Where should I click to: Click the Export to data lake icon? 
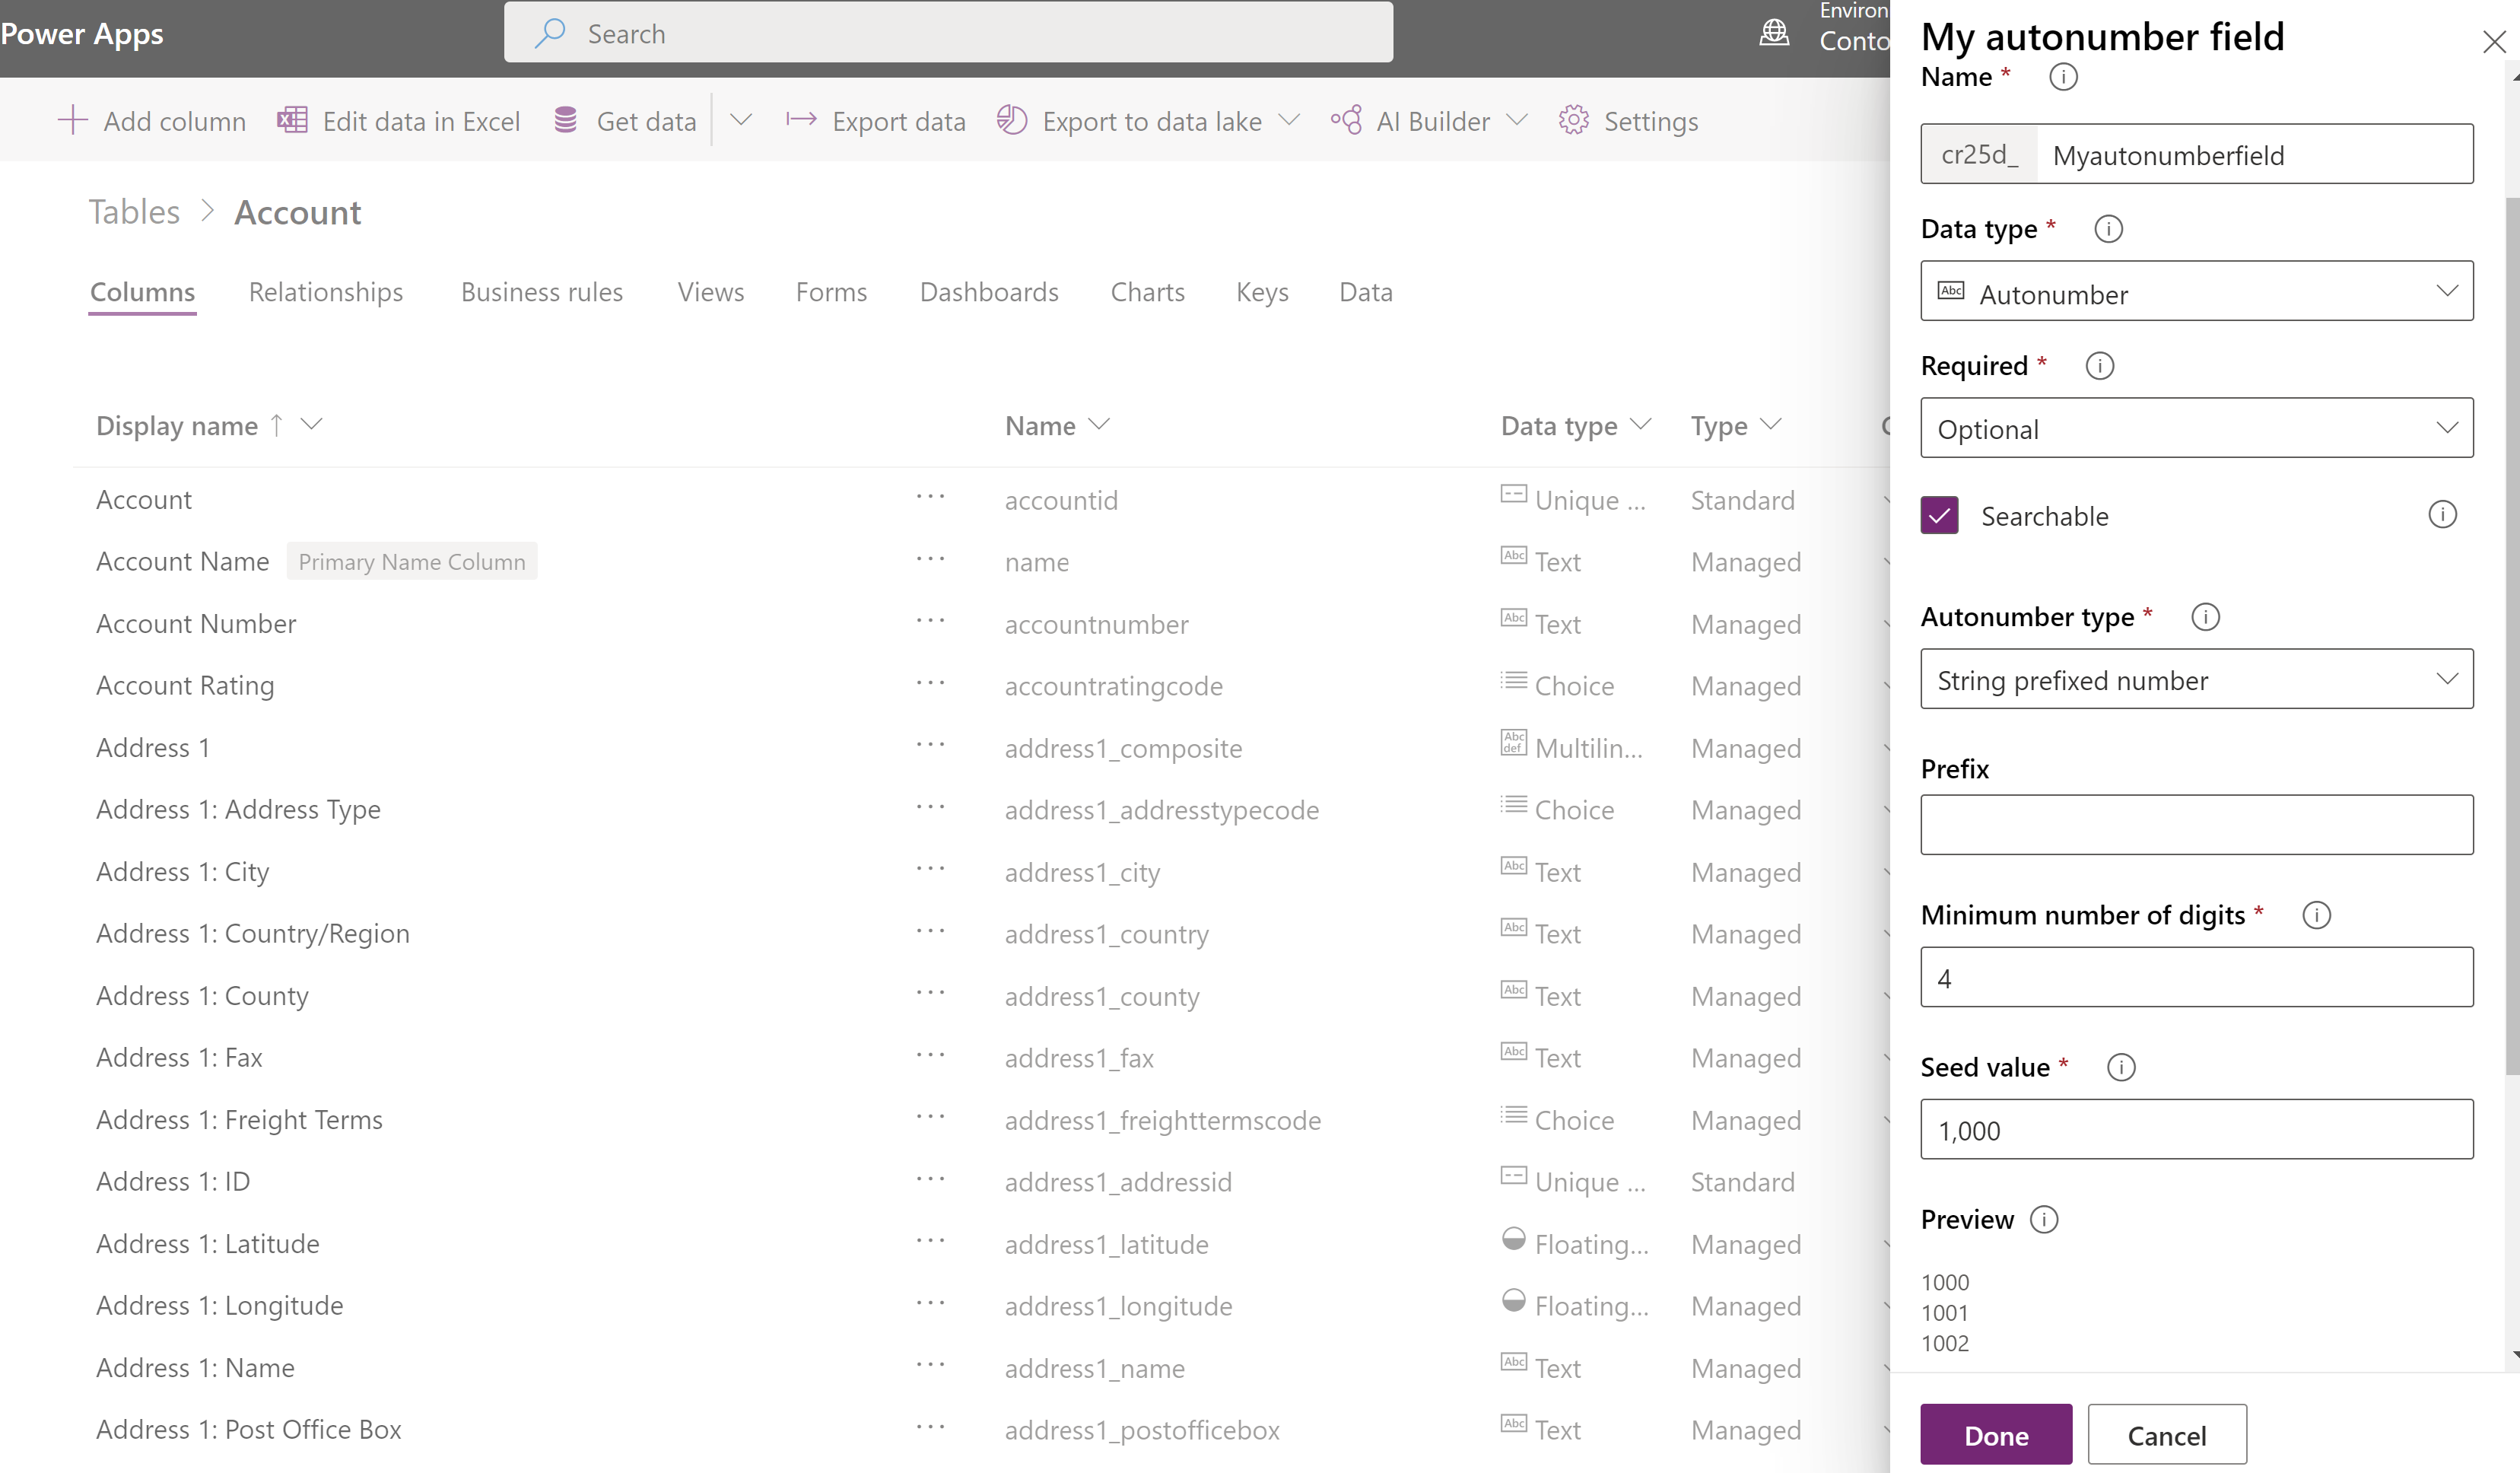point(1013,119)
